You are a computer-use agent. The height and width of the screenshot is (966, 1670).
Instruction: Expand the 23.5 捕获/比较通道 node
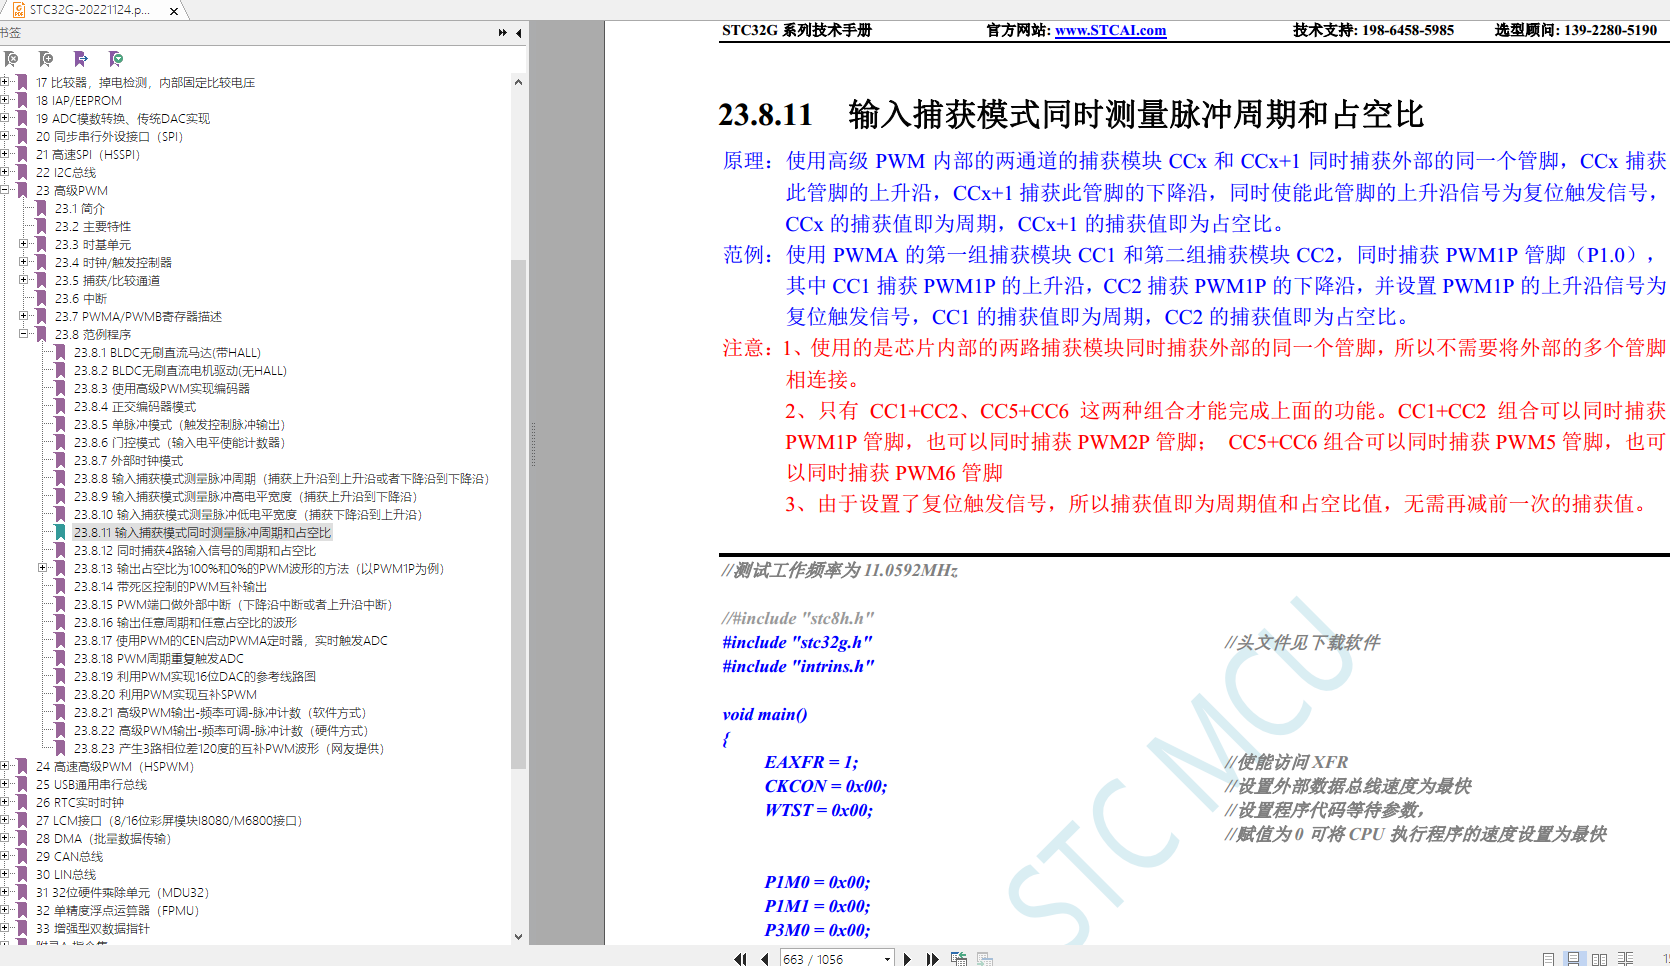pyautogui.click(x=23, y=280)
